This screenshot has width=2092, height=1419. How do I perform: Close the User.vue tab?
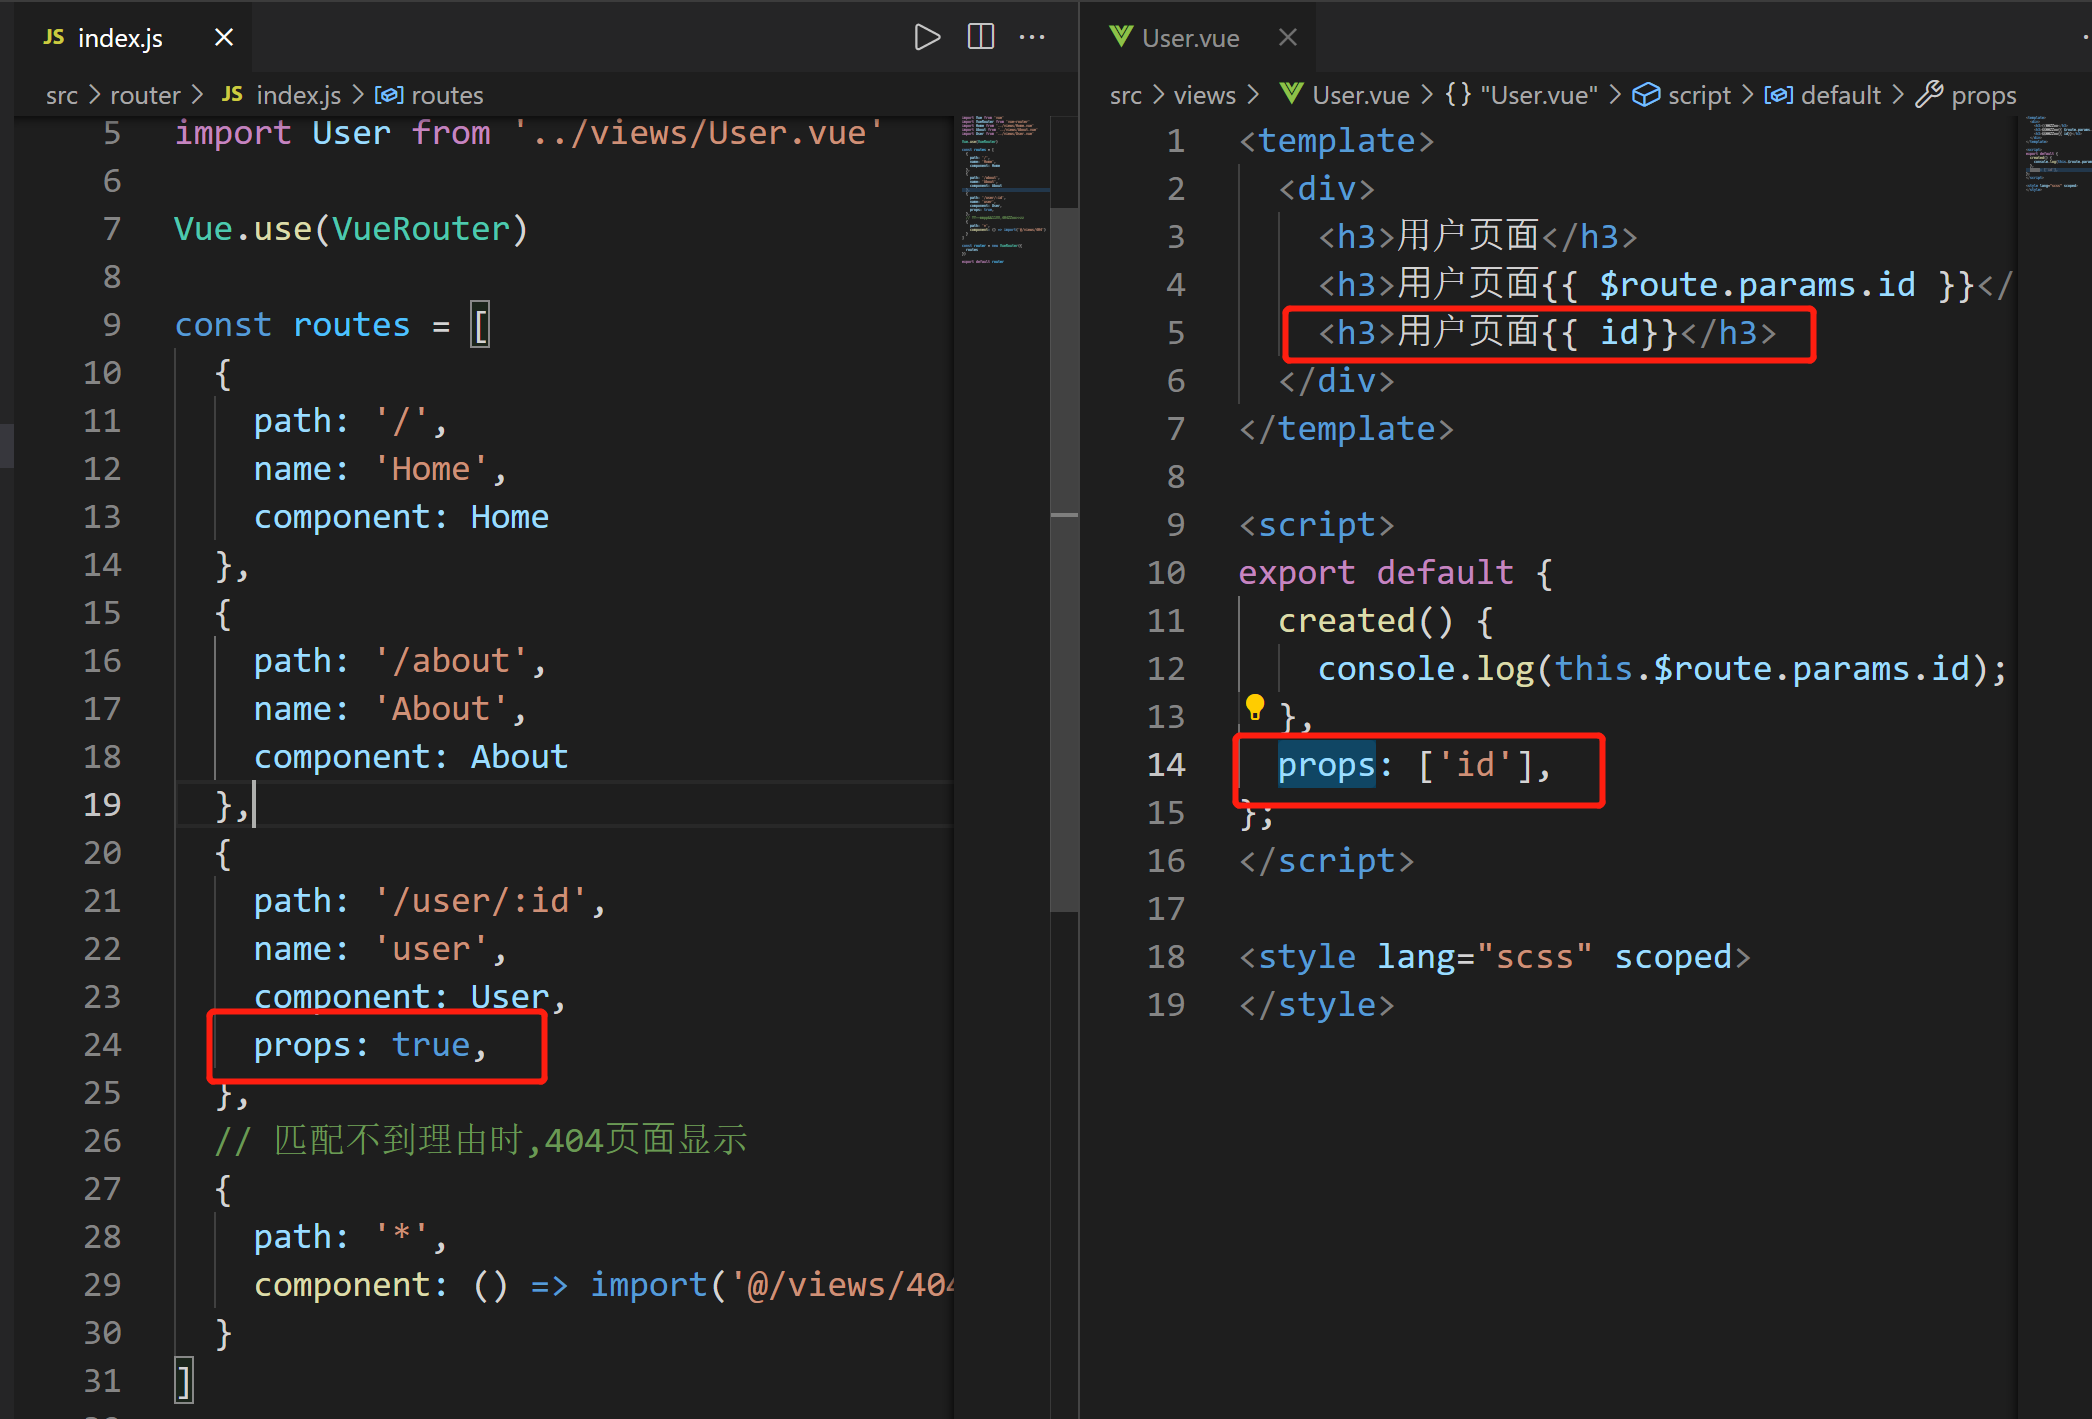[1288, 38]
